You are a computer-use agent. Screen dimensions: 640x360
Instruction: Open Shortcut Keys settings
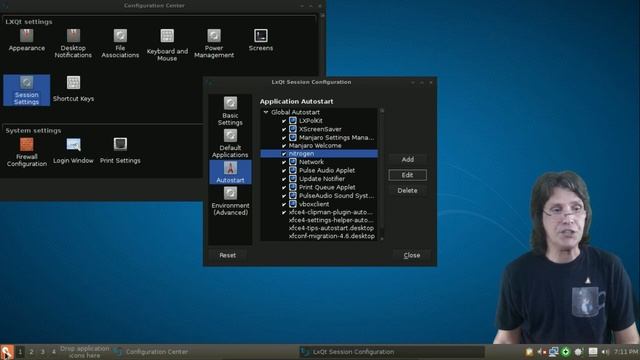pos(73,89)
